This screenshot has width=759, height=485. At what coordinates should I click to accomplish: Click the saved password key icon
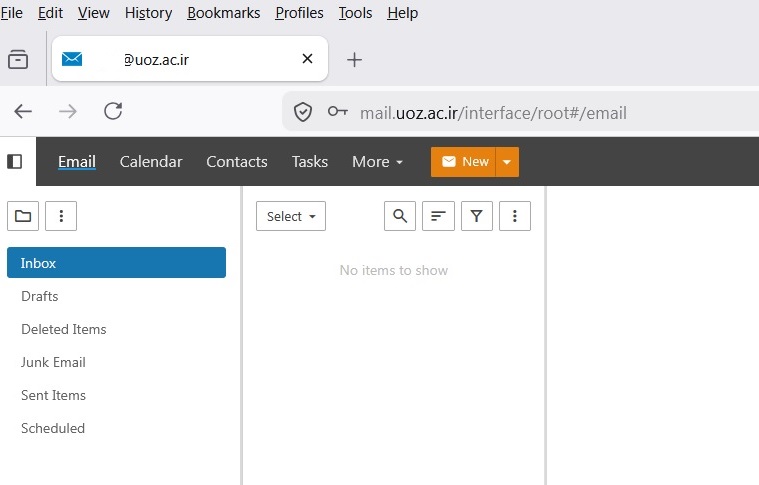[337, 112]
